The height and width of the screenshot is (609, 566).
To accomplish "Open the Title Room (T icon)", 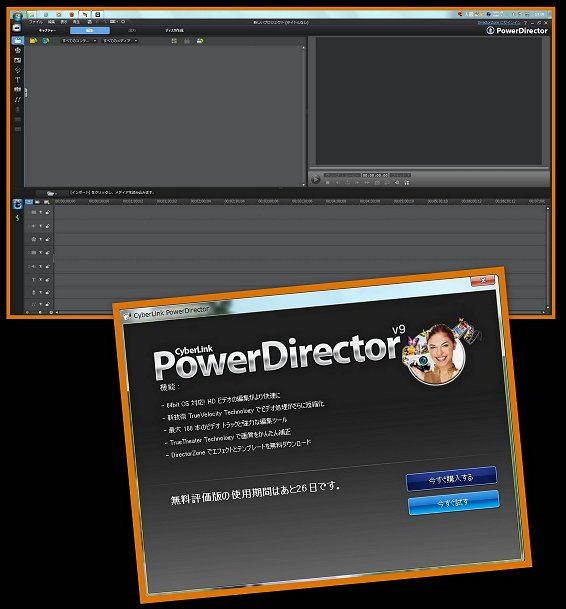I will click(x=17, y=80).
